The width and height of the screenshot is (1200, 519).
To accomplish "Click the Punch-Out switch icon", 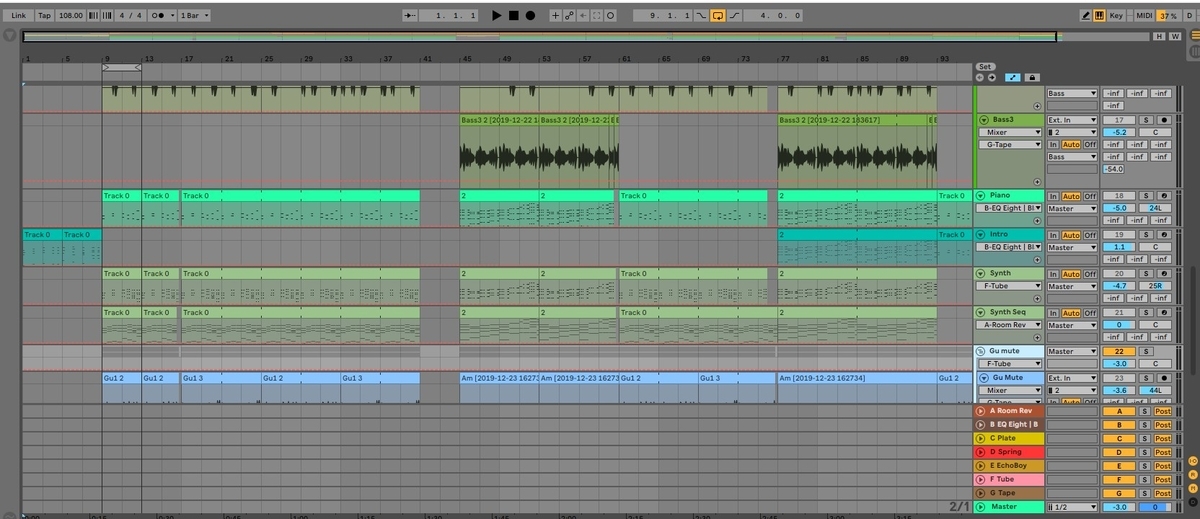I will click(734, 16).
